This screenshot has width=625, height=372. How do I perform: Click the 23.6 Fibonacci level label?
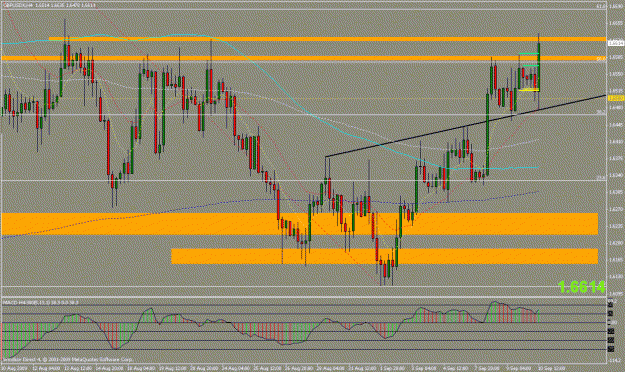(x=601, y=178)
